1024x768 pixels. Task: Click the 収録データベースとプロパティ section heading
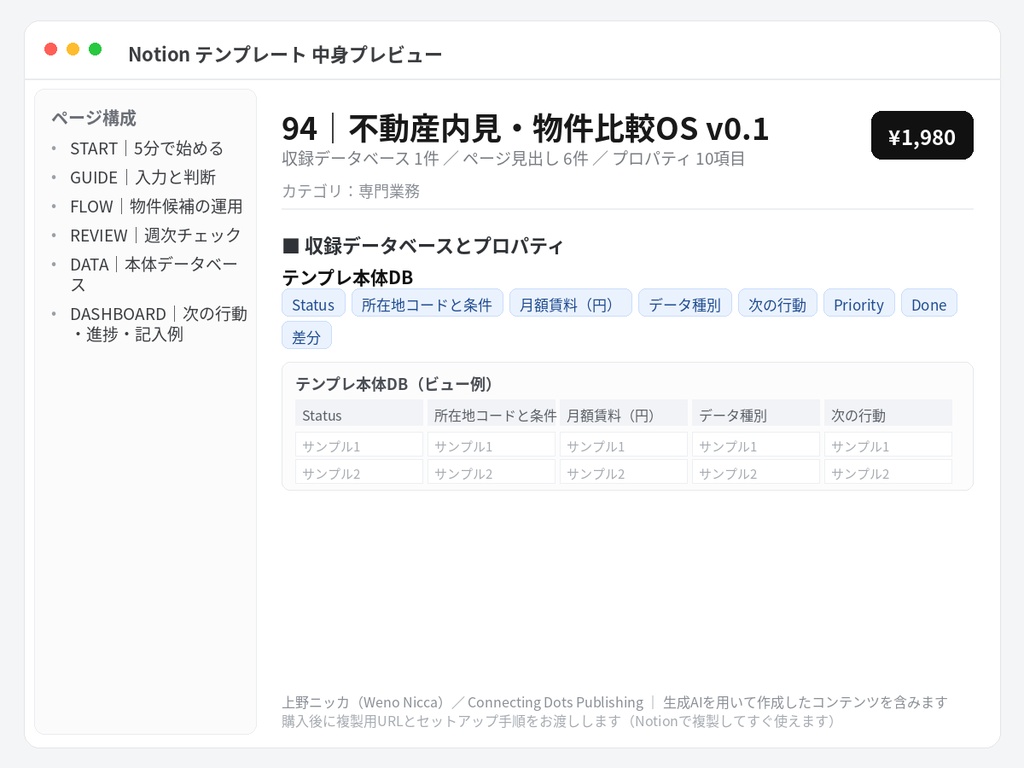423,246
